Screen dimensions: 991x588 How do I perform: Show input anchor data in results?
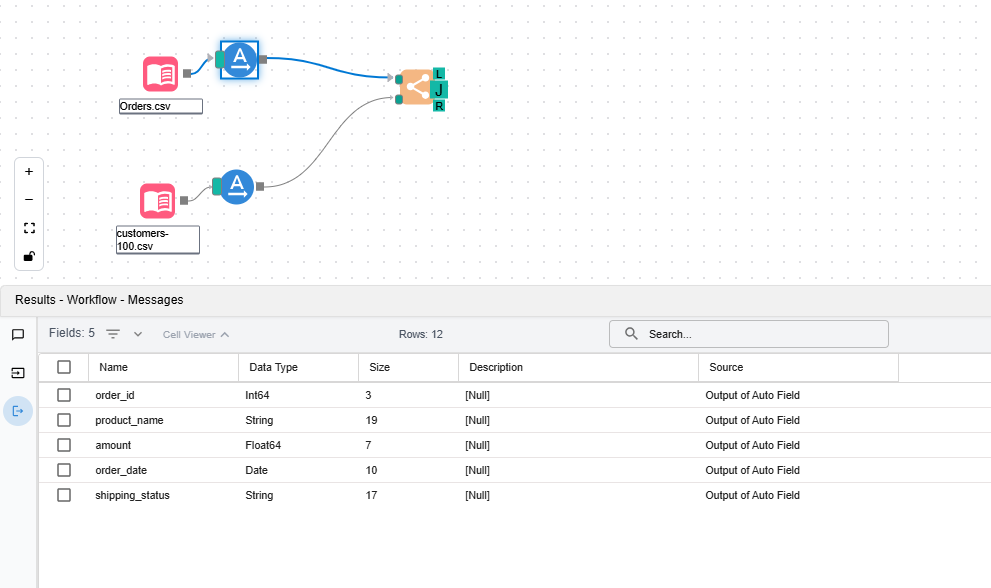pos(18,373)
